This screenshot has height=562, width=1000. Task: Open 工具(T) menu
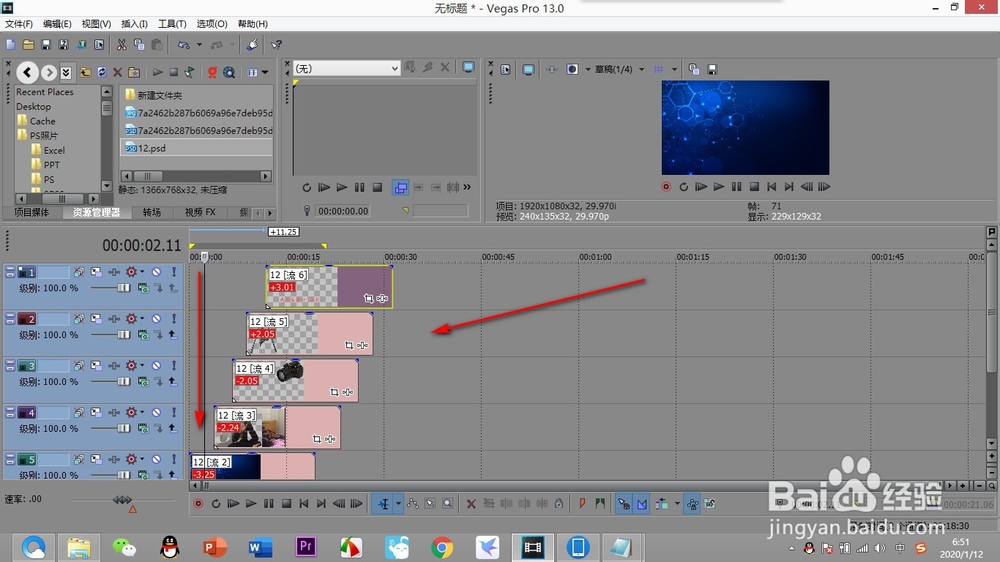[x=172, y=24]
